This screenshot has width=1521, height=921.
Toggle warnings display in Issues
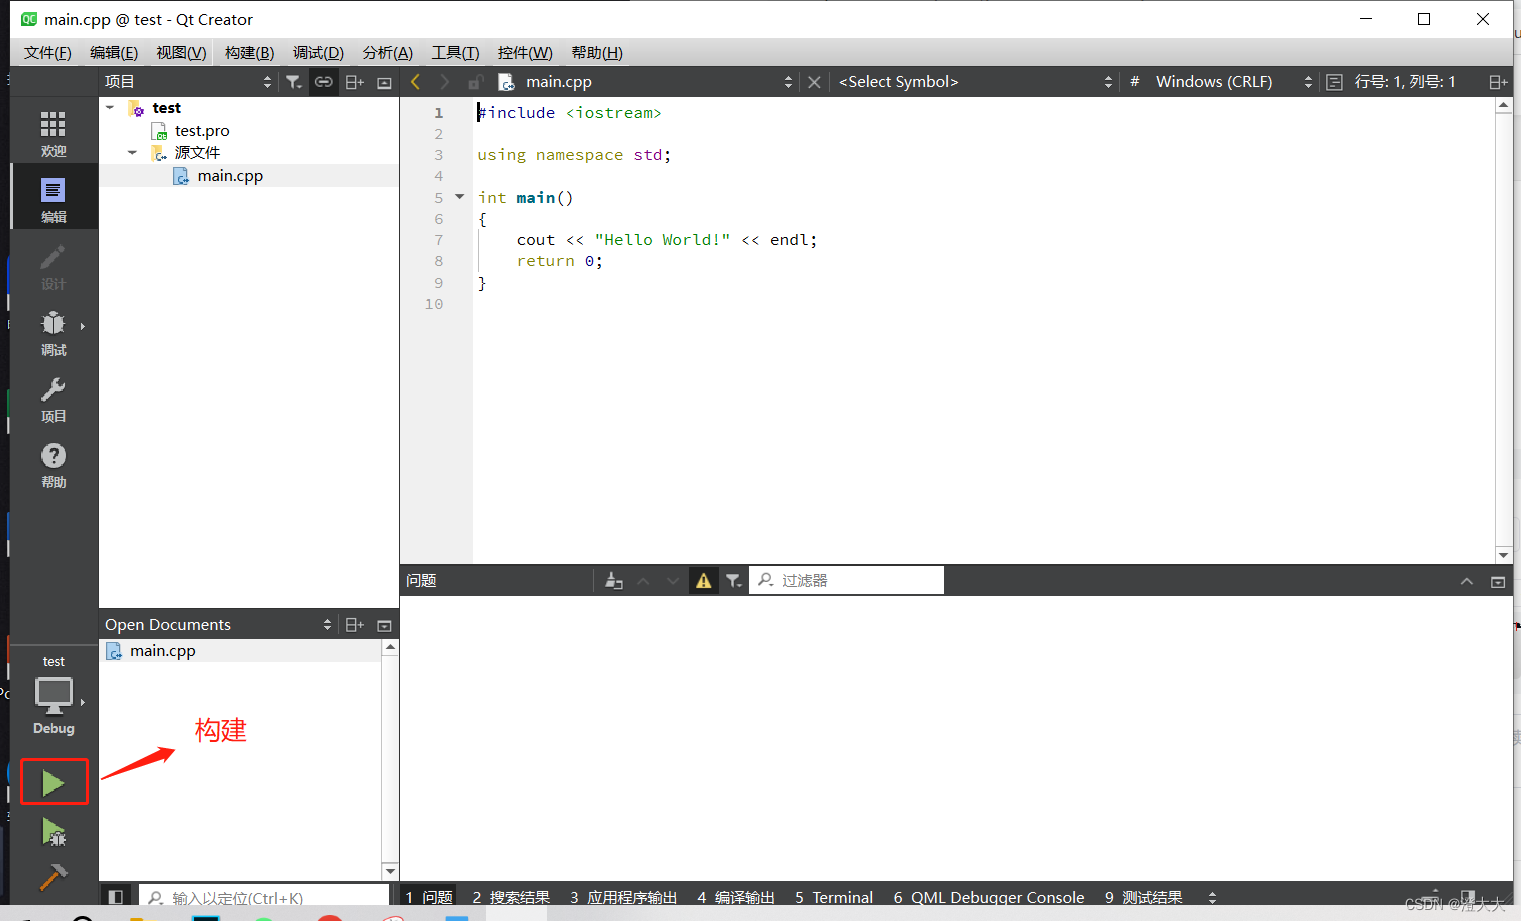click(x=704, y=581)
